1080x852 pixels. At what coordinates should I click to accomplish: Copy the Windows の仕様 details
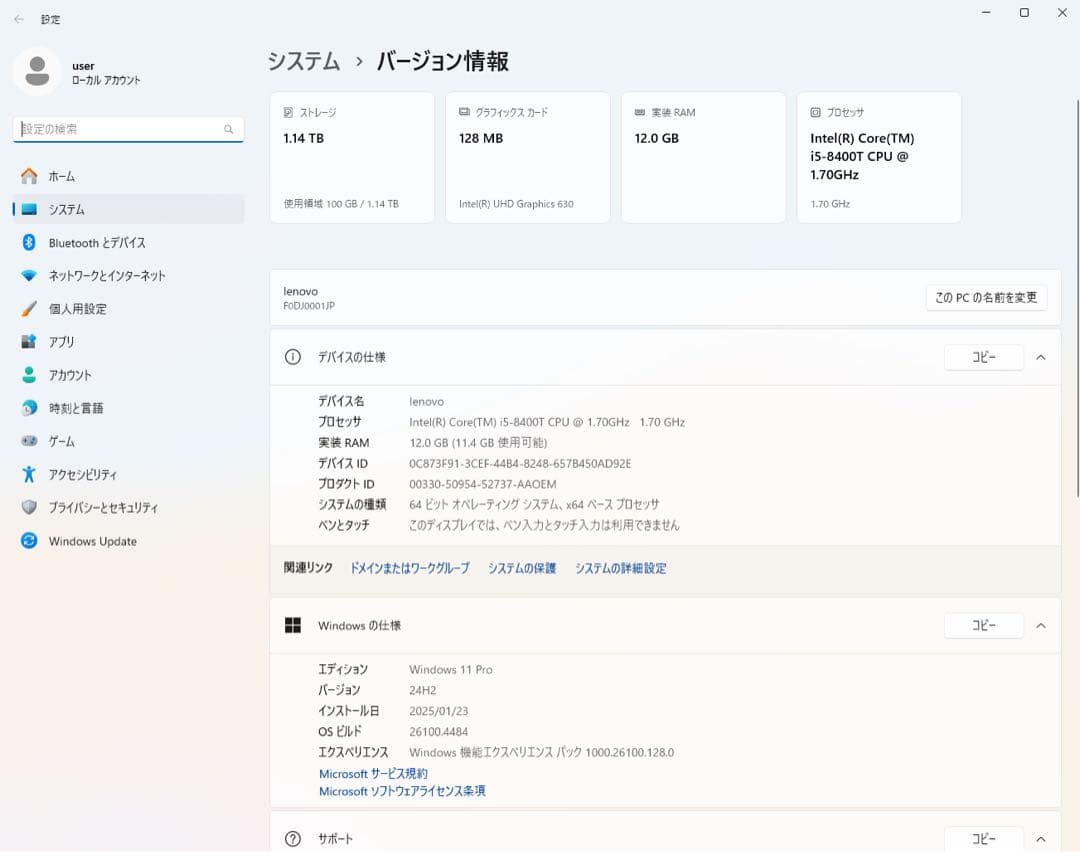(984, 624)
